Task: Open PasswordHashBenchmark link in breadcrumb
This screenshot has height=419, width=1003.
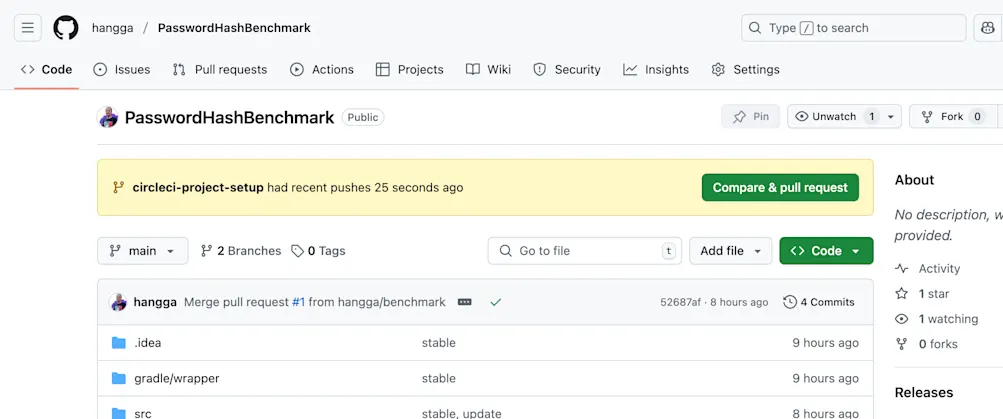Action: tap(234, 28)
